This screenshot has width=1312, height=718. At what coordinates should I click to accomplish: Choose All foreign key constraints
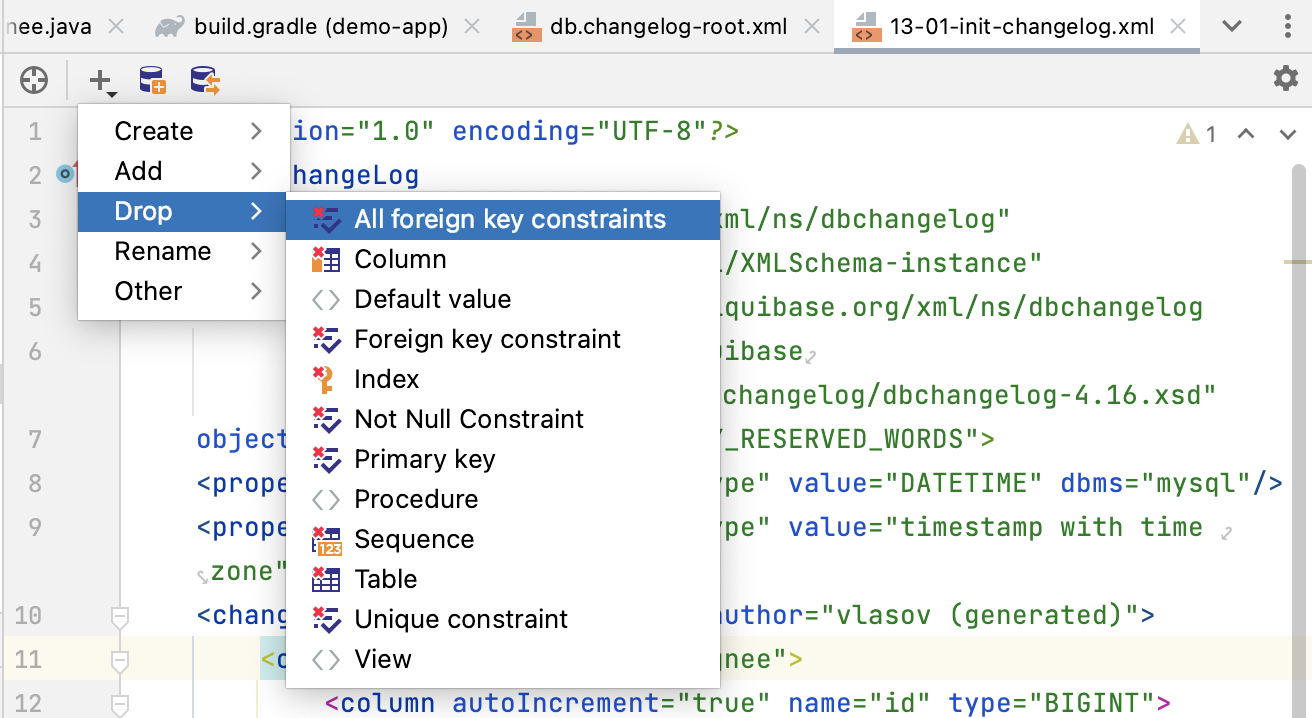click(x=503, y=219)
